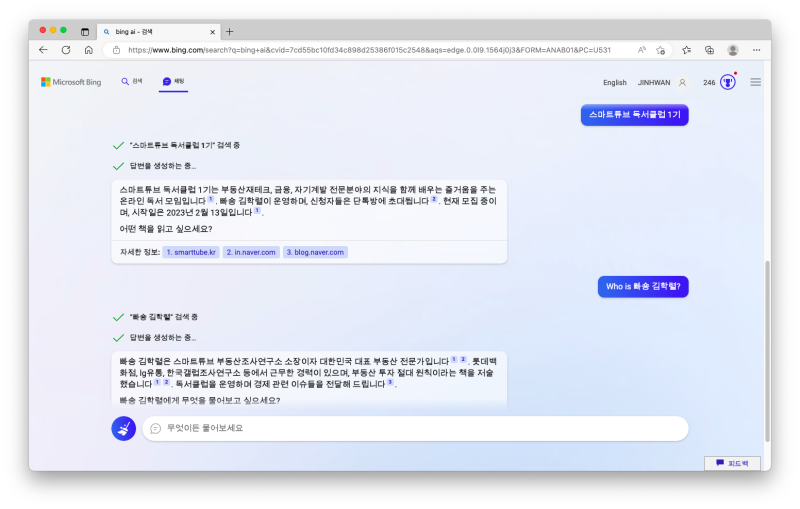Open citation 2 after '단톡방에 초대됩니다'
Screen dimensions: 800x509
[x=434, y=199]
